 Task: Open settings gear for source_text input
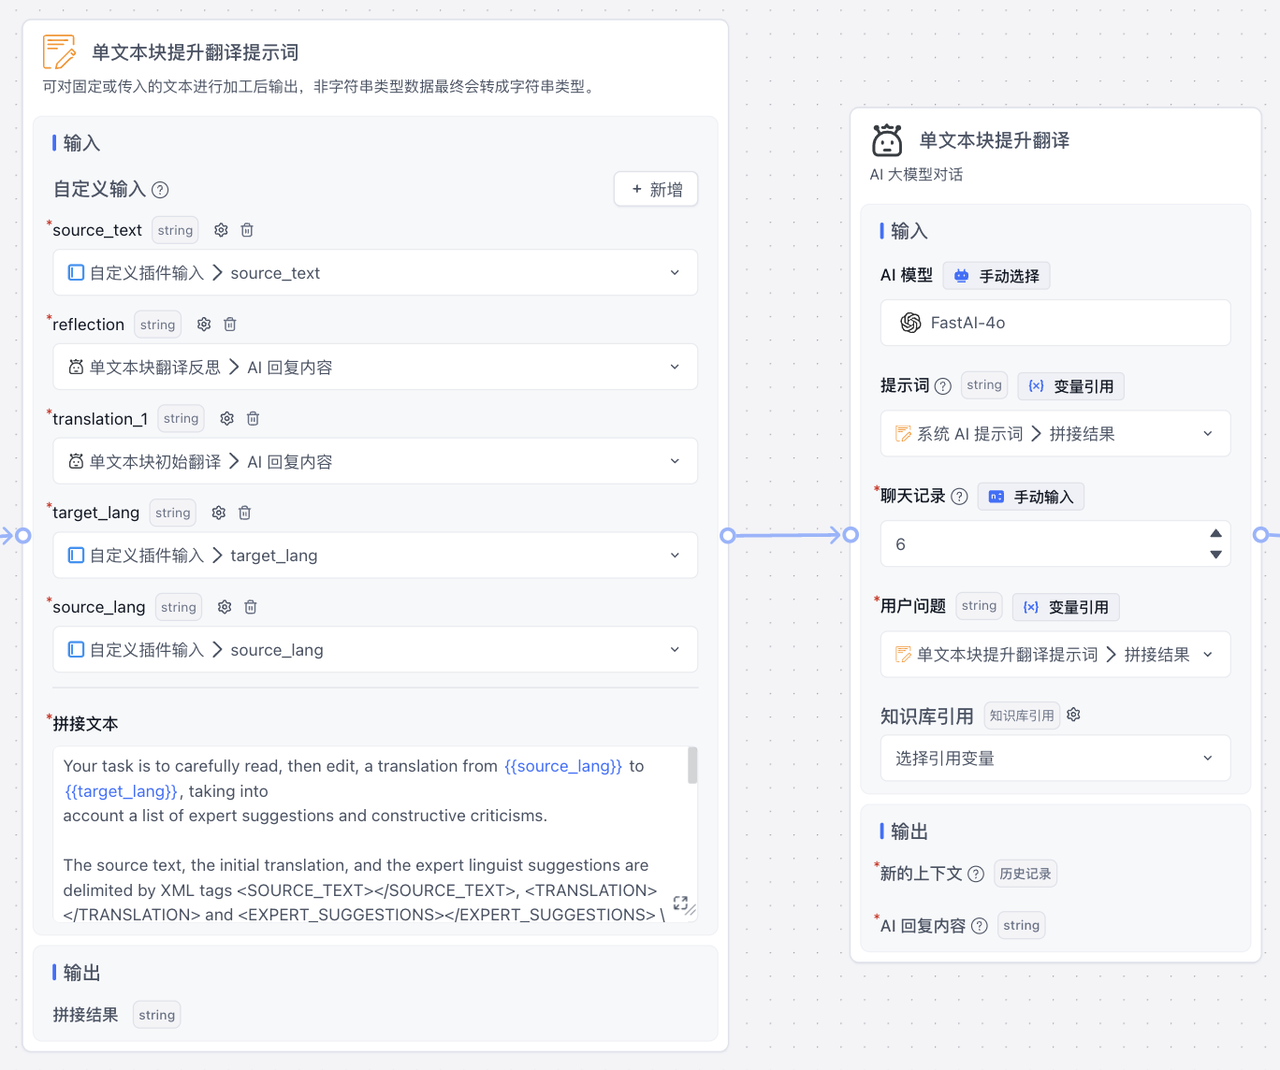[x=221, y=230]
